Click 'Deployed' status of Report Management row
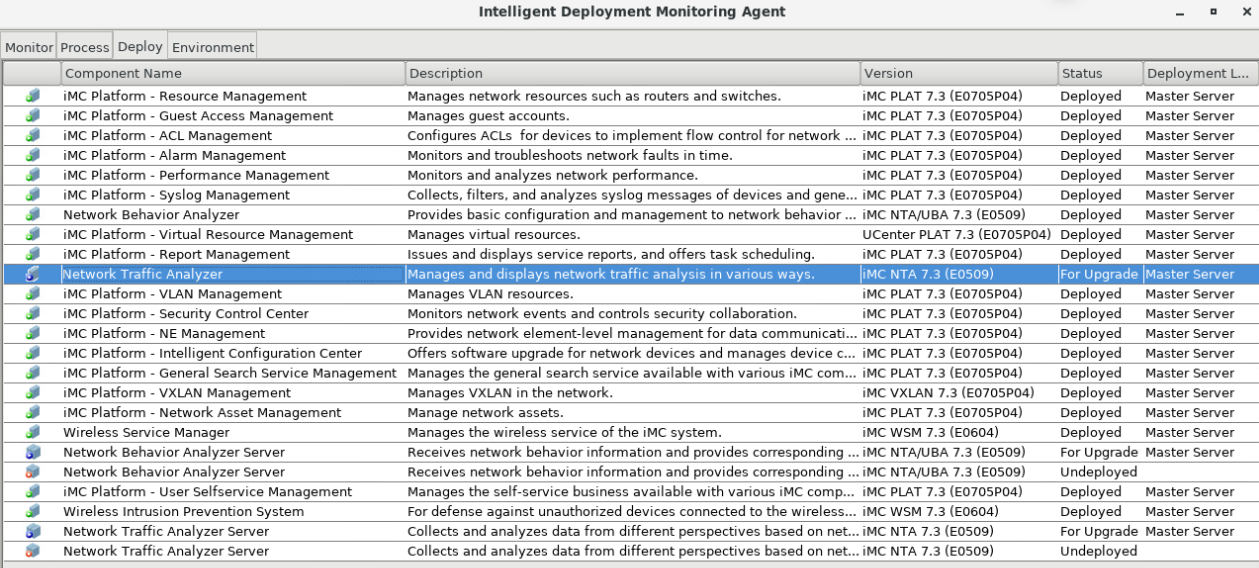This screenshot has height=568, width=1259. click(x=1090, y=254)
